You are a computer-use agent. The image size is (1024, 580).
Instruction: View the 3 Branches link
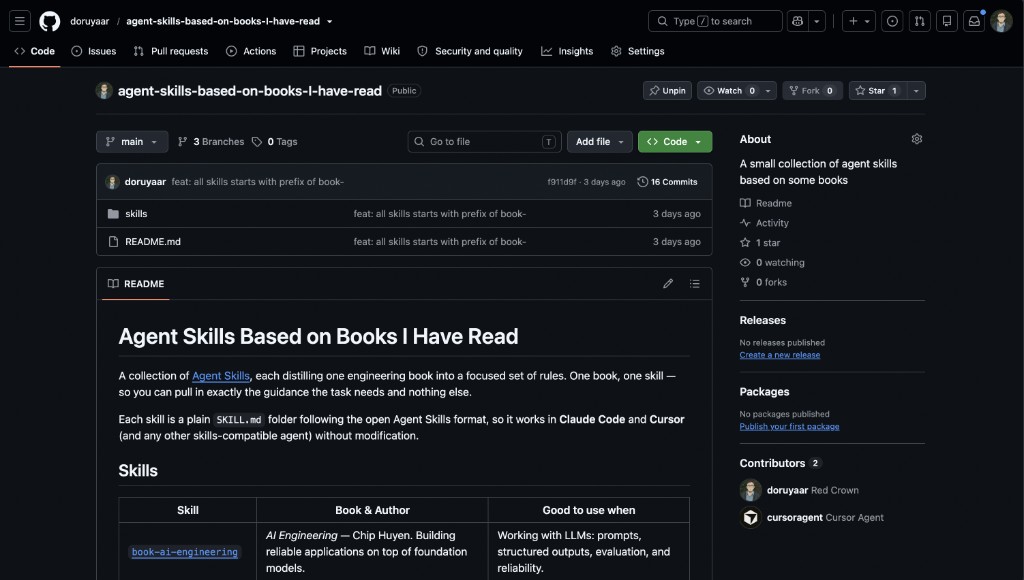pyautogui.click(x=211, y=142)
